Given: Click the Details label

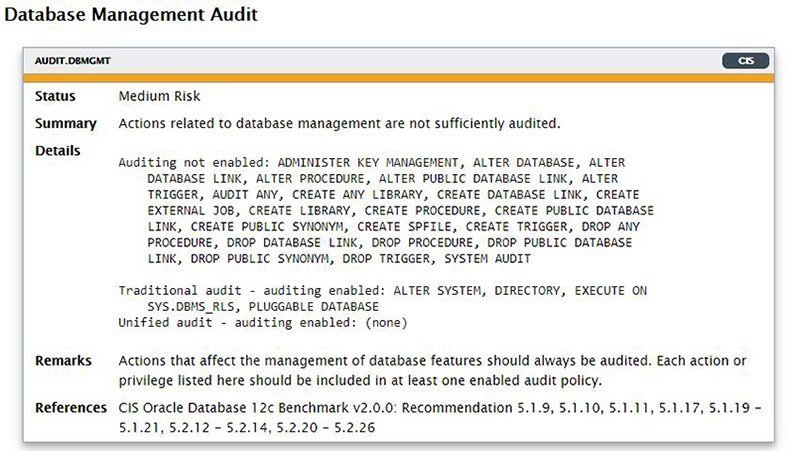Looking at the screenshot, I should coord(57,151).
